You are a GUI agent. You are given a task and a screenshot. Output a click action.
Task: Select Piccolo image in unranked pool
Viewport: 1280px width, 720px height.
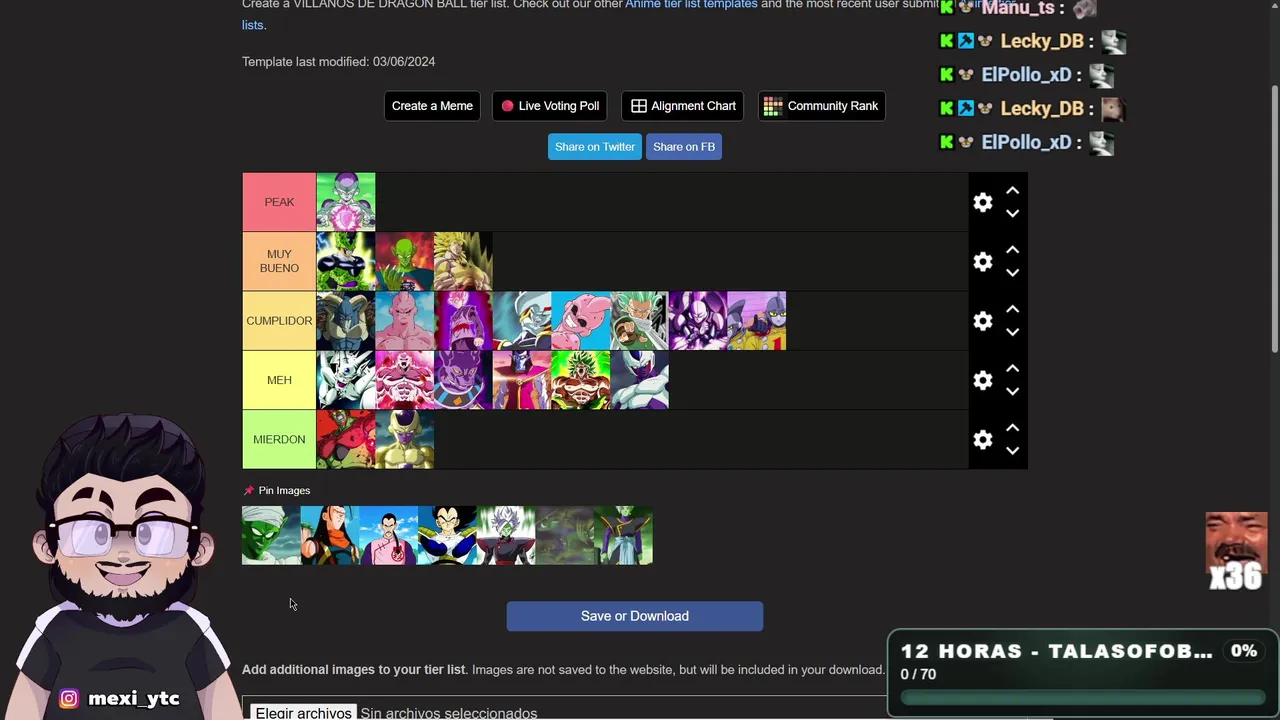(271, 535)
